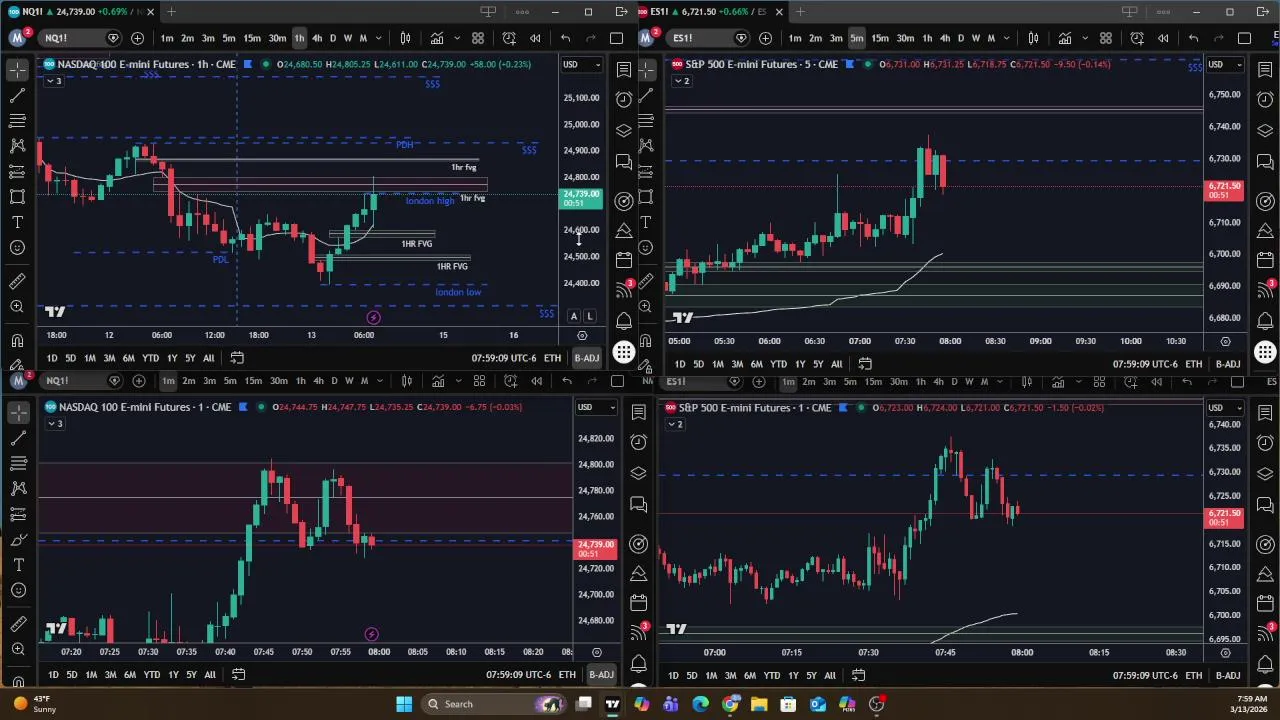Start bar replay in the NQ1! 1h toolbar
The image size is (1280, 720).
(535, 38)
